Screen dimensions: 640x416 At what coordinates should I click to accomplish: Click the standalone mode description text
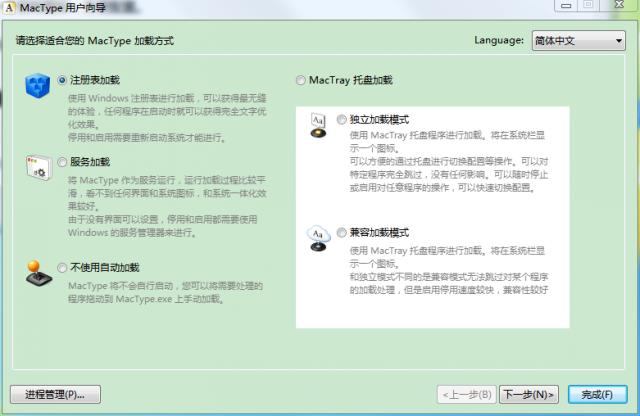pyautogui.click(x=449, y=161)
